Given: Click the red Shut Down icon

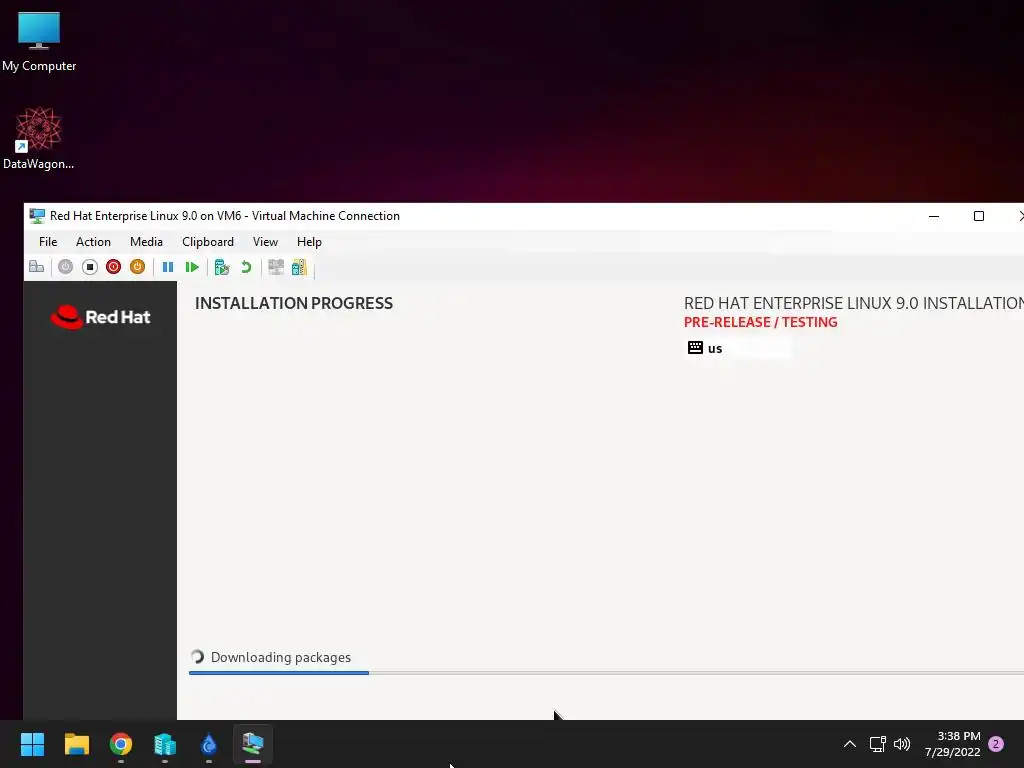Looking at the screenshot, I should (x=114, y=266).
